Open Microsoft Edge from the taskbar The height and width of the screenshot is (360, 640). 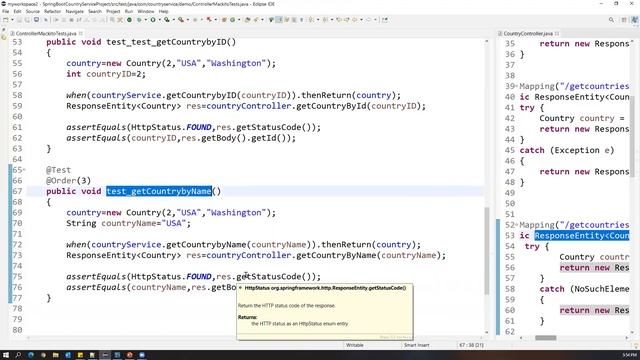point(31,355)
